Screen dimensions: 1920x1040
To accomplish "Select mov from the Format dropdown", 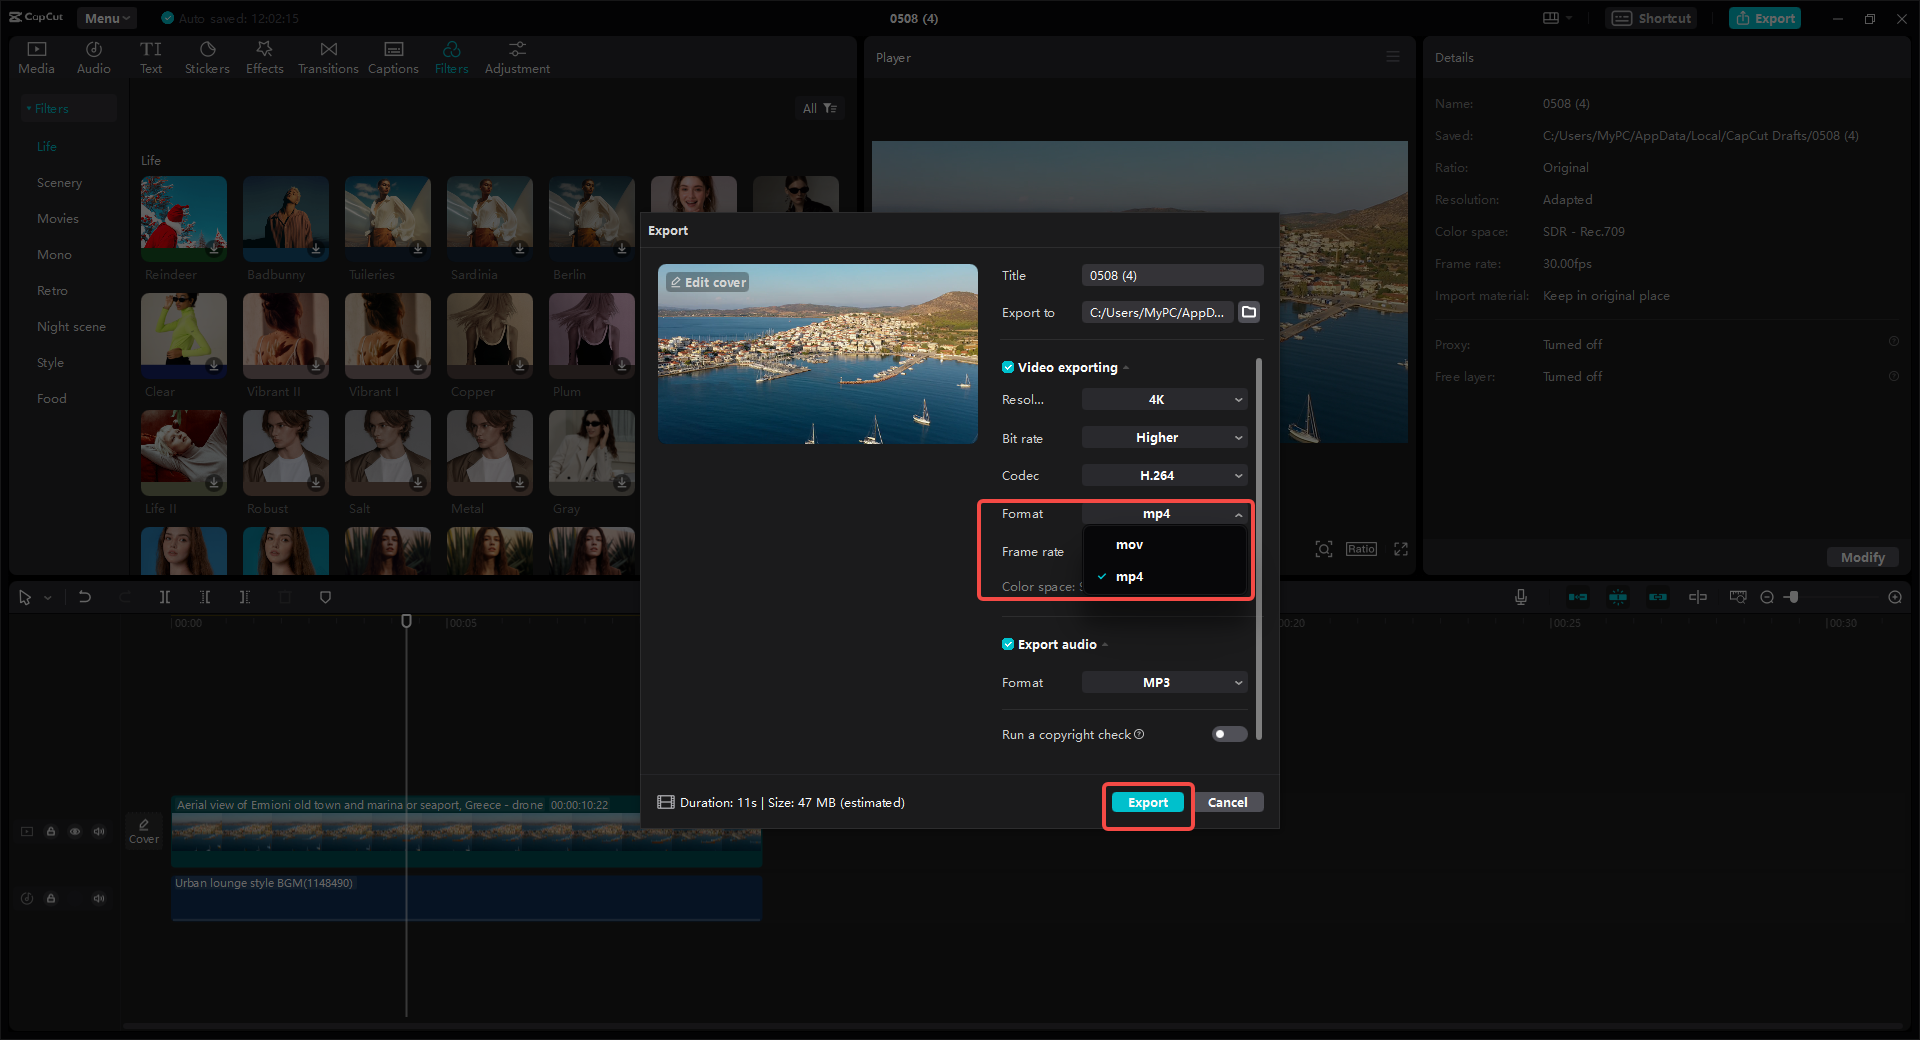I will (1128, 544).
